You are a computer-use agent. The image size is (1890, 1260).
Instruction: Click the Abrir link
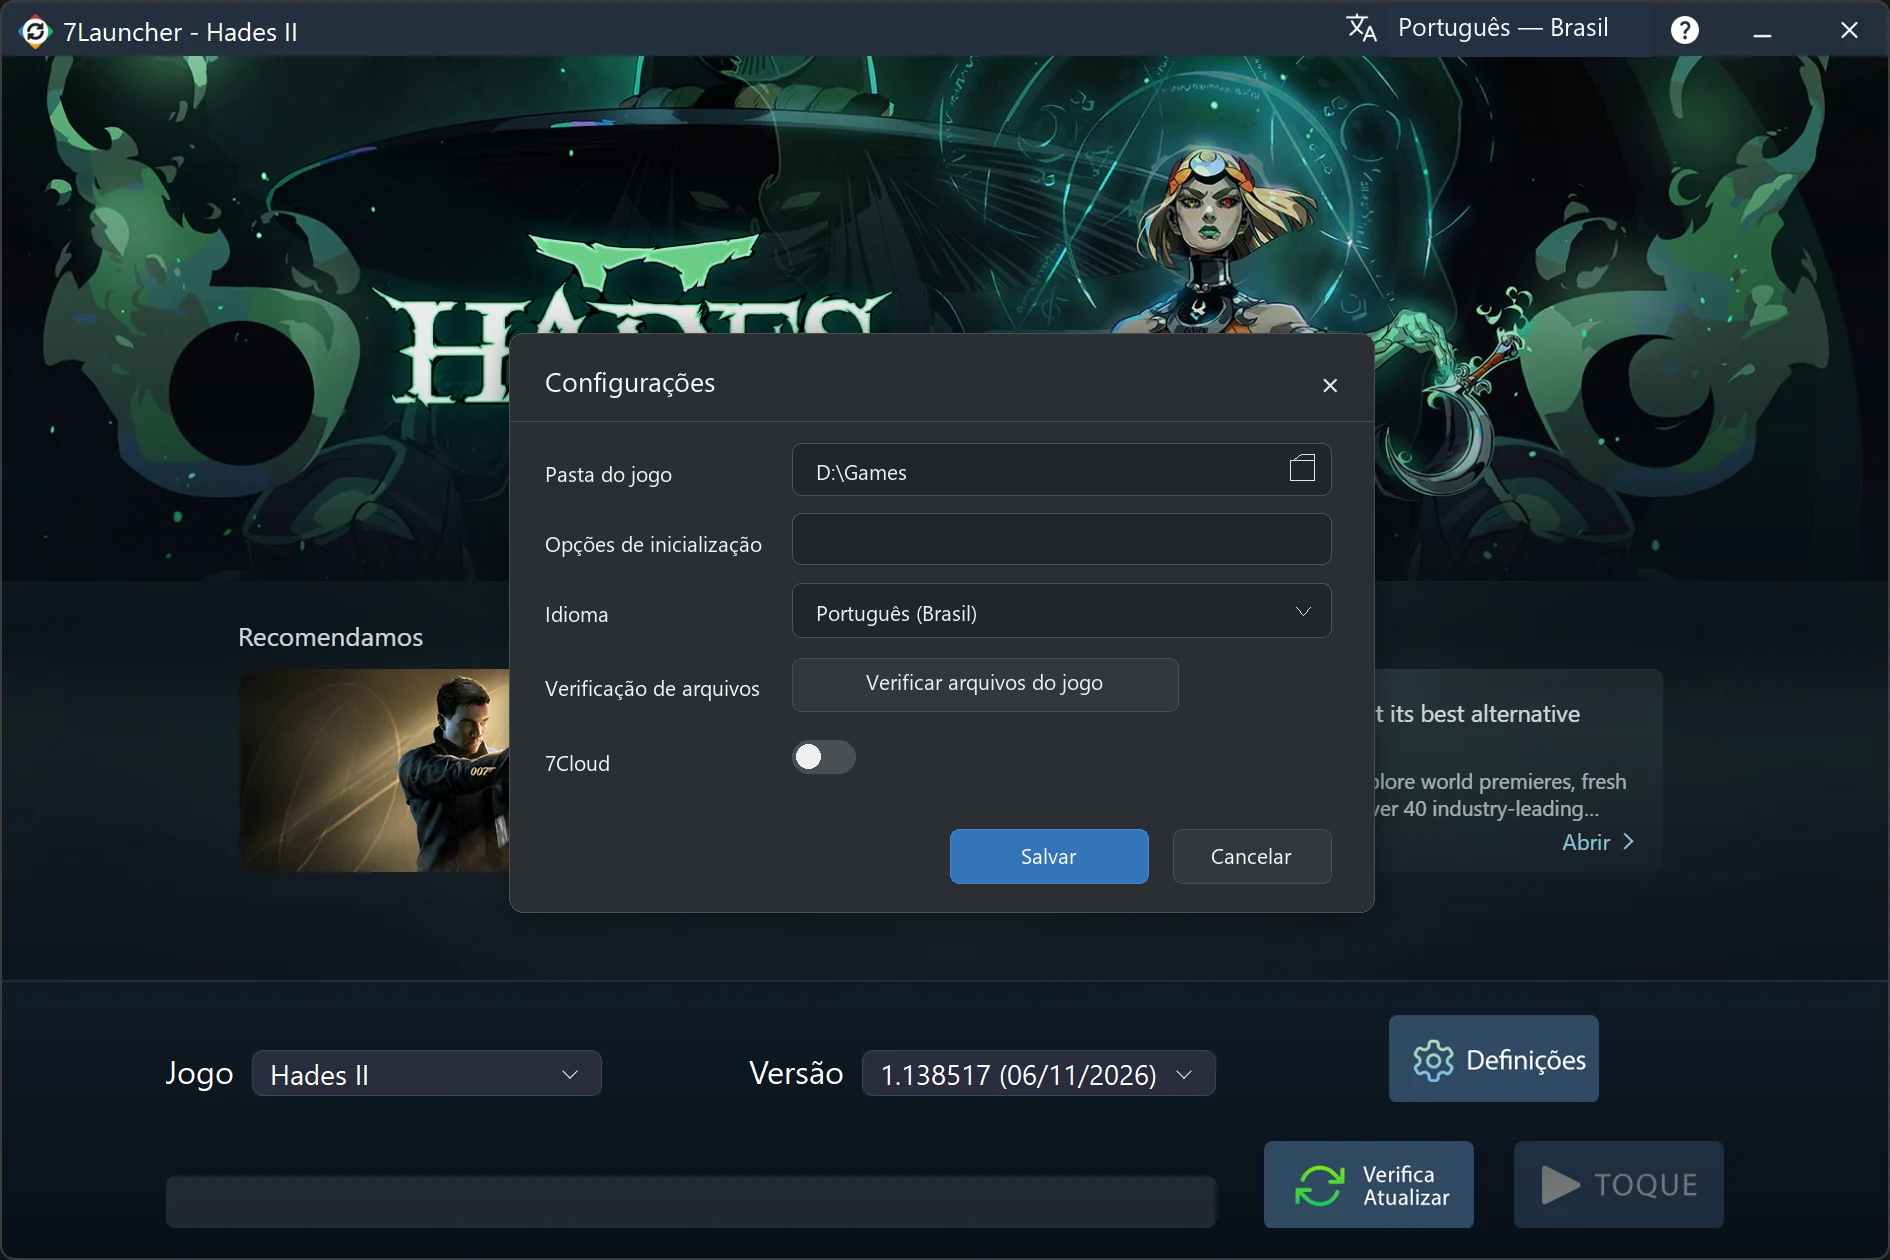pyautogui.click(x=1598, y=842)
